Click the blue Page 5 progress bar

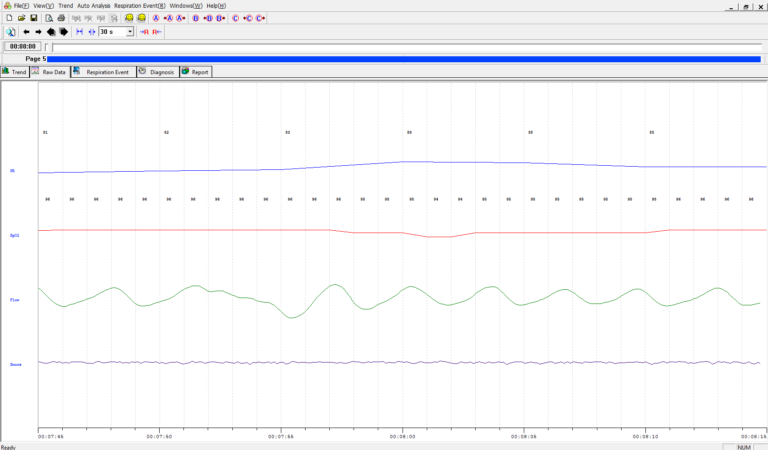tap(400, 59)
